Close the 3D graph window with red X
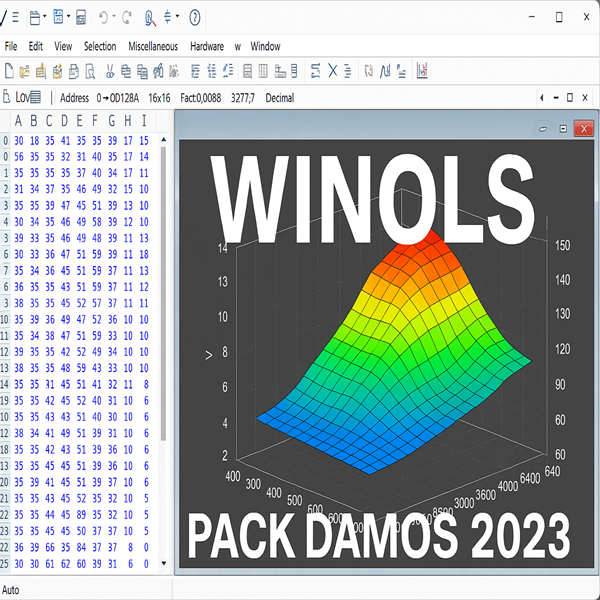600x600 pixels. click(x=584, y=129)
